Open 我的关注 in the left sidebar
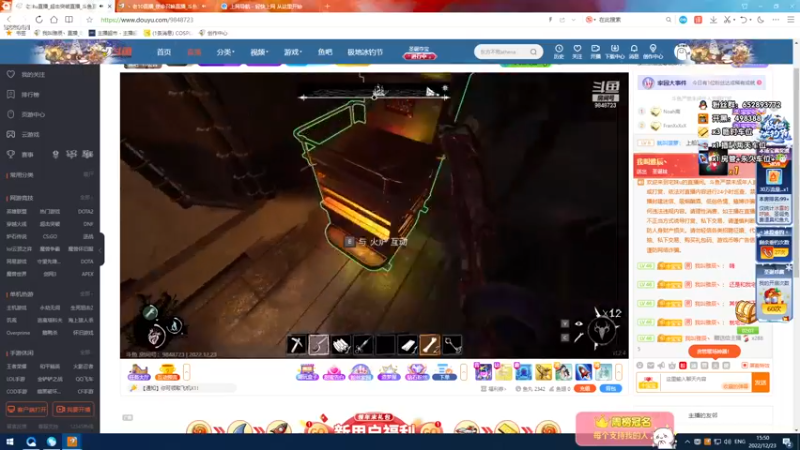This screenshot has width=800, height=450. [x=27, y=74]
